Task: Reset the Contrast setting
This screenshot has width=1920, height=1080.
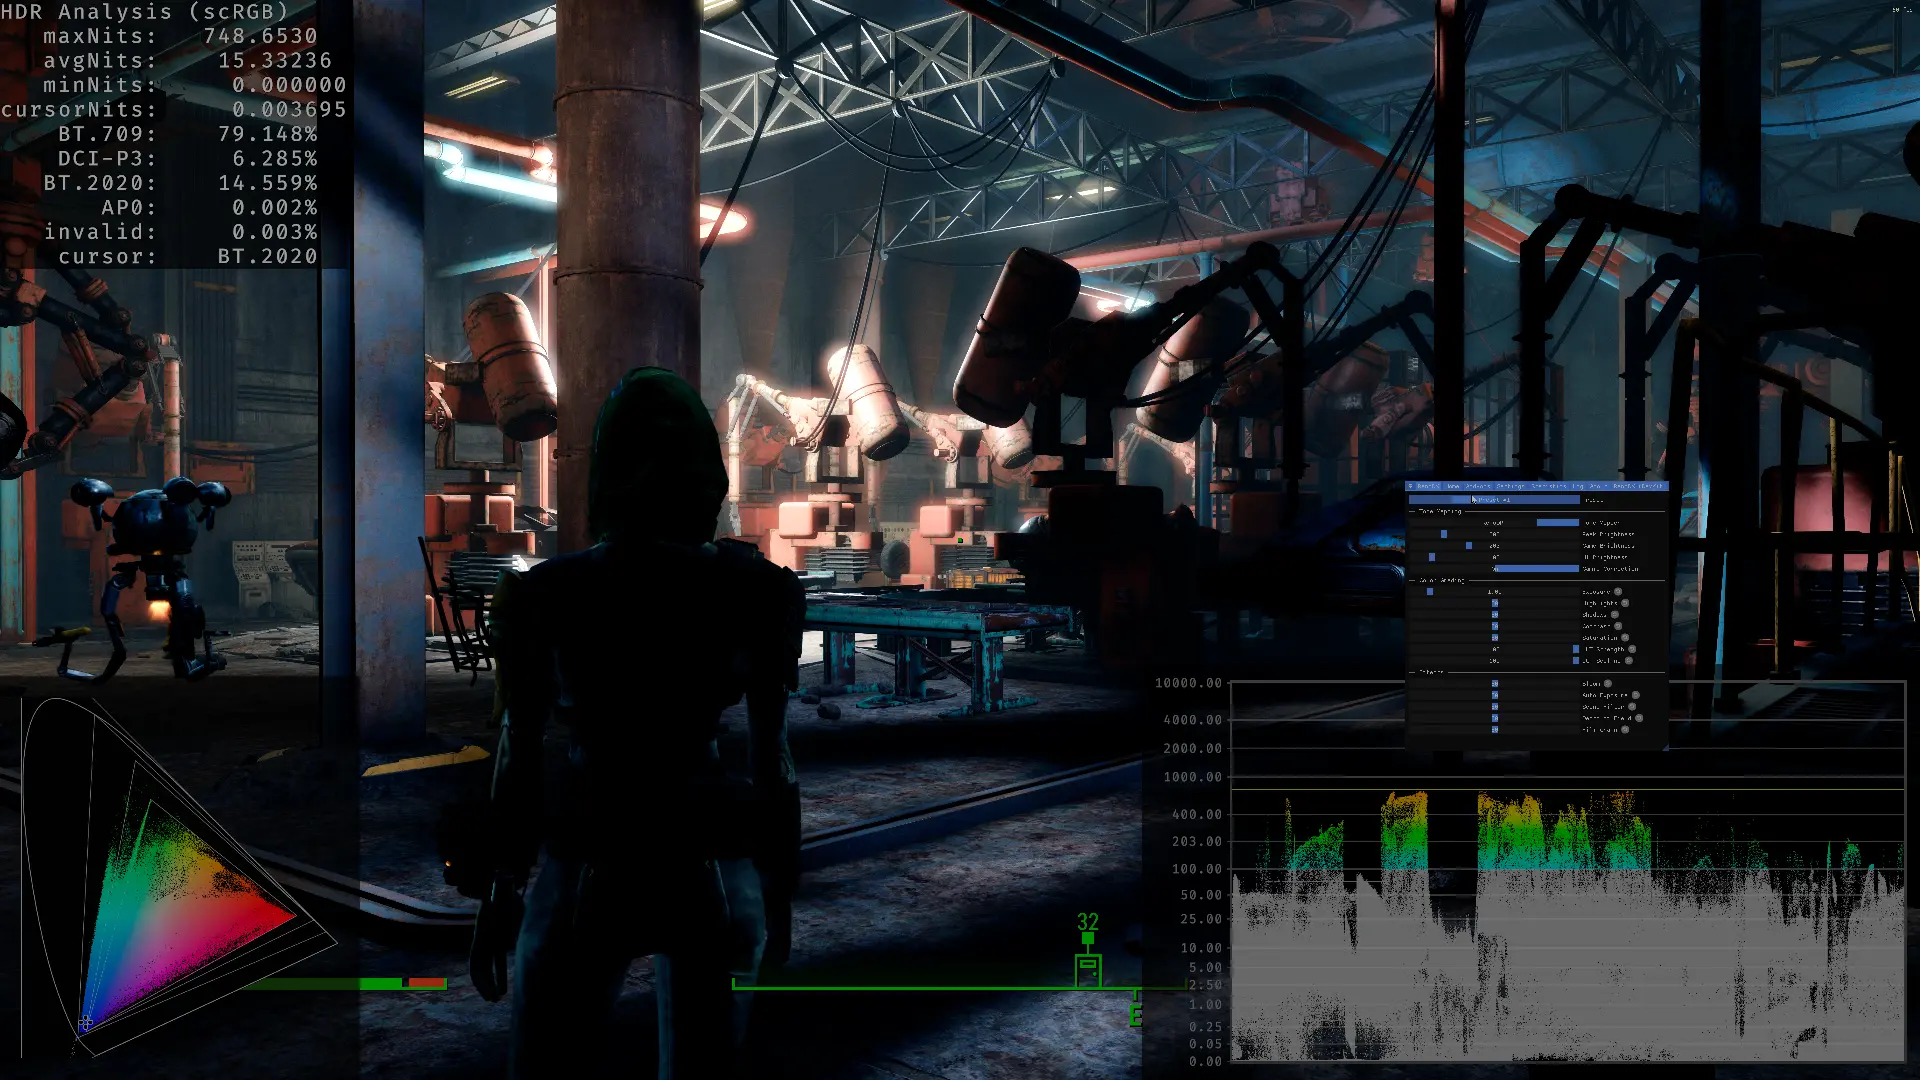Action: pos(1618,626)
